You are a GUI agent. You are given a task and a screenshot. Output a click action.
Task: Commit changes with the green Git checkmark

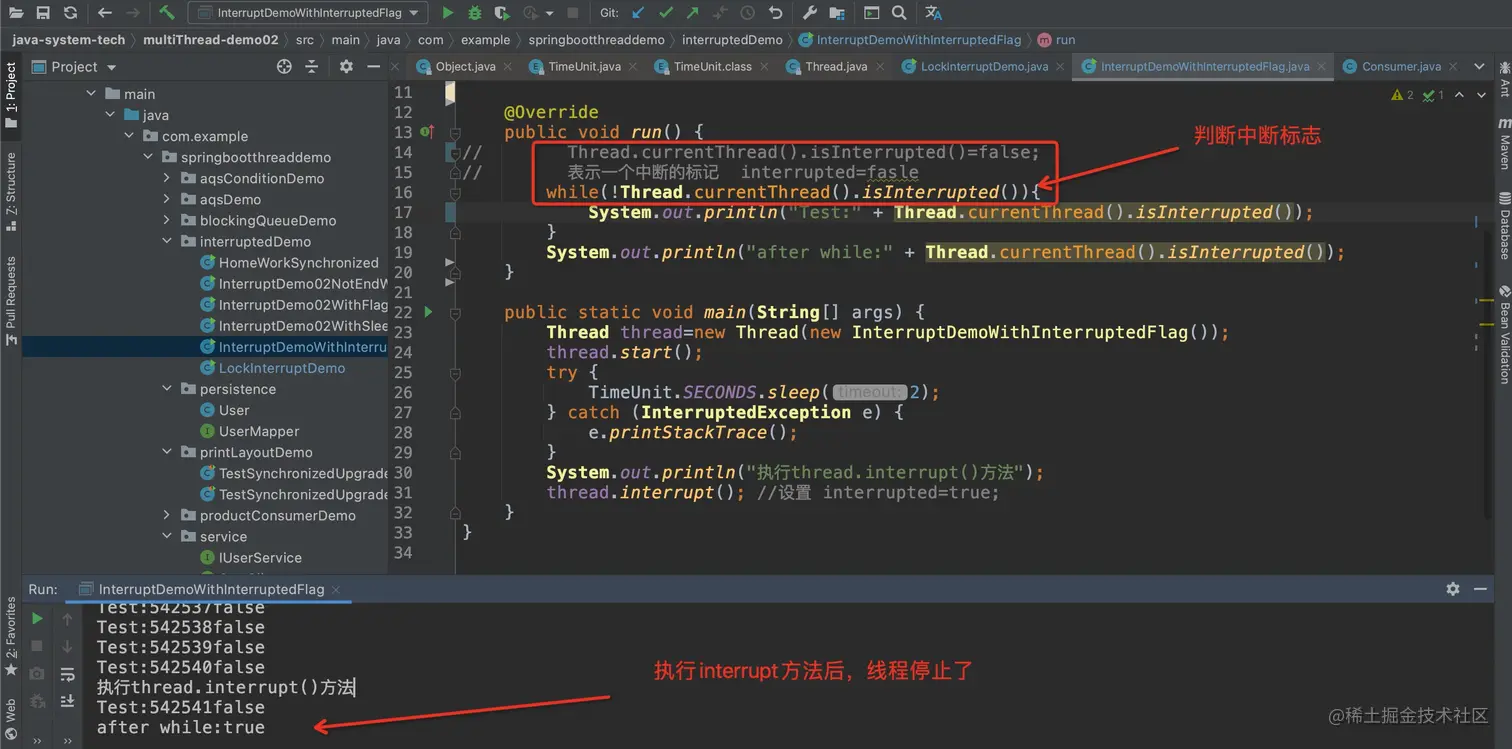(665, 13)
